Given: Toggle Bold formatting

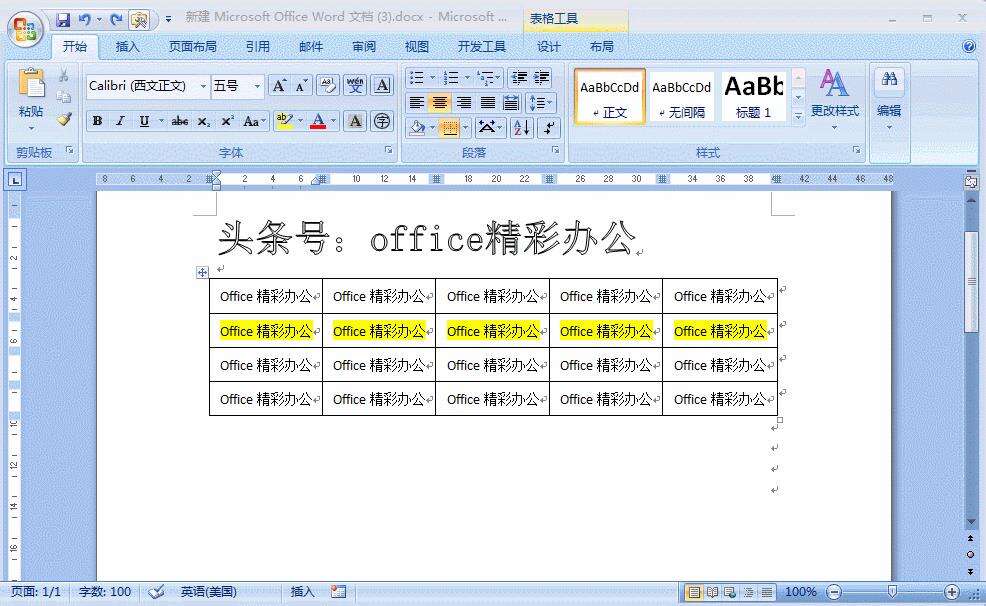Looking at the screenshot, I should coord(97,121).
